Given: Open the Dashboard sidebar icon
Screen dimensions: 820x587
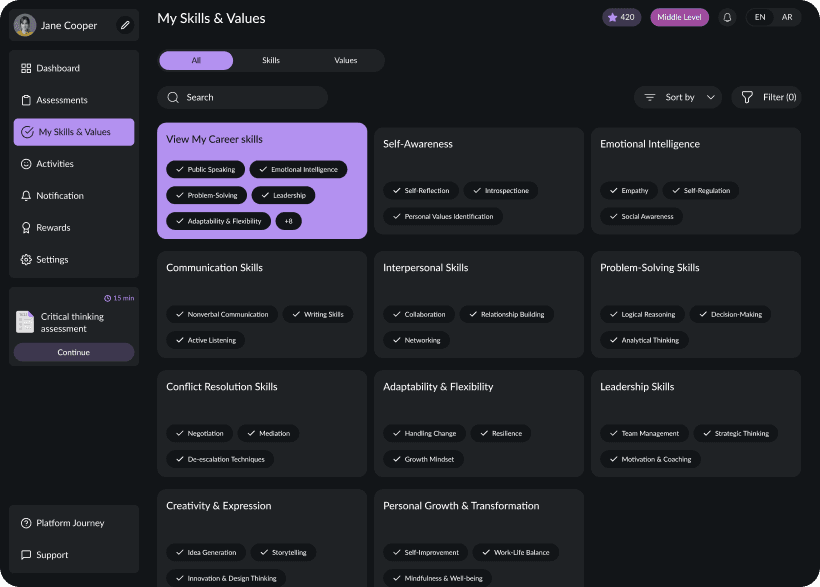Looking at the screenshot, I should (25, 68).
